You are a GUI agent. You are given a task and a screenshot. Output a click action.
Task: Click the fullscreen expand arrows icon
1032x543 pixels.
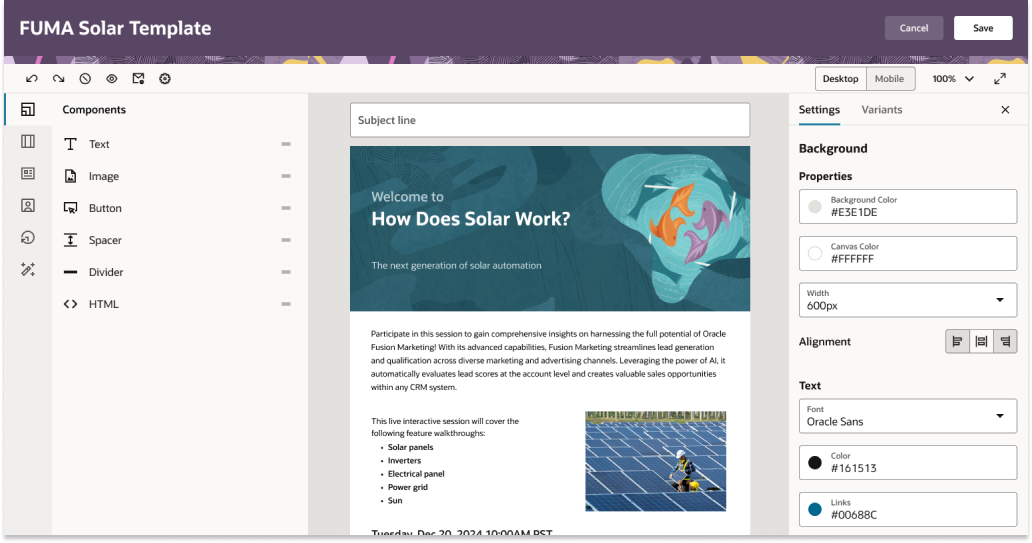point(999,78)
